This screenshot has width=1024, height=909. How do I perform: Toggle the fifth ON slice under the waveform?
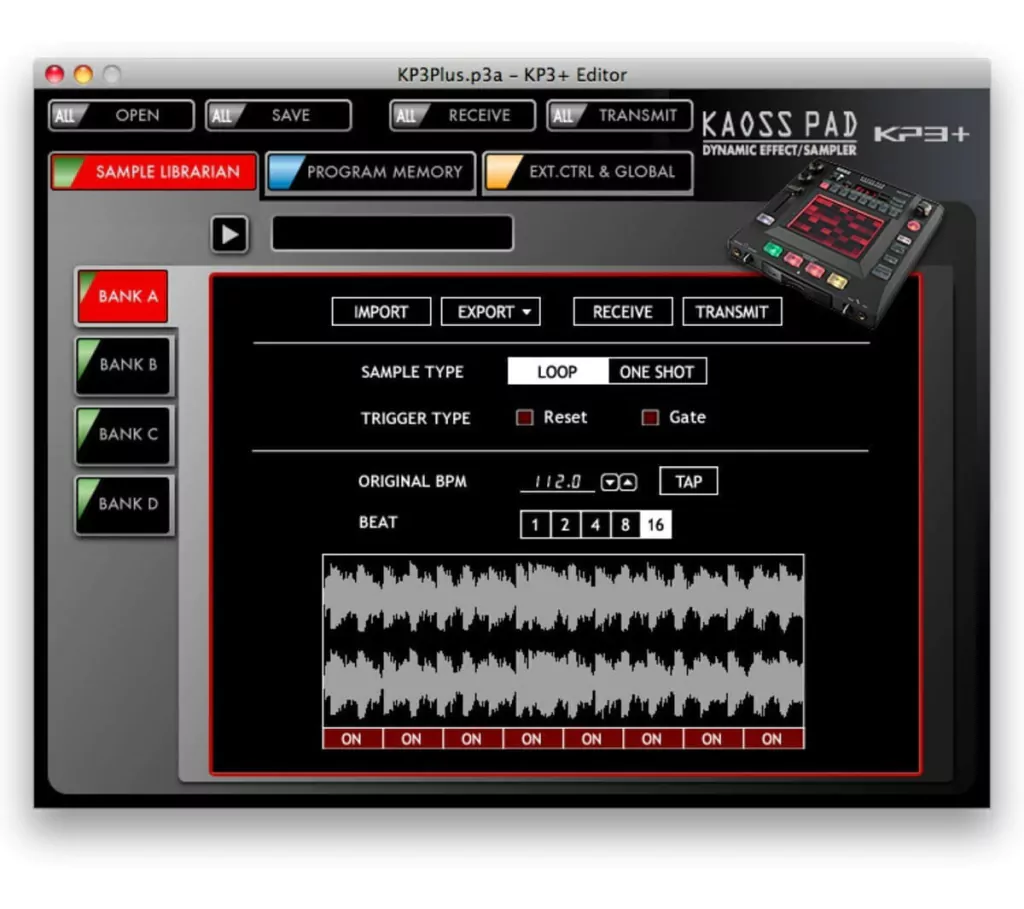592,739
